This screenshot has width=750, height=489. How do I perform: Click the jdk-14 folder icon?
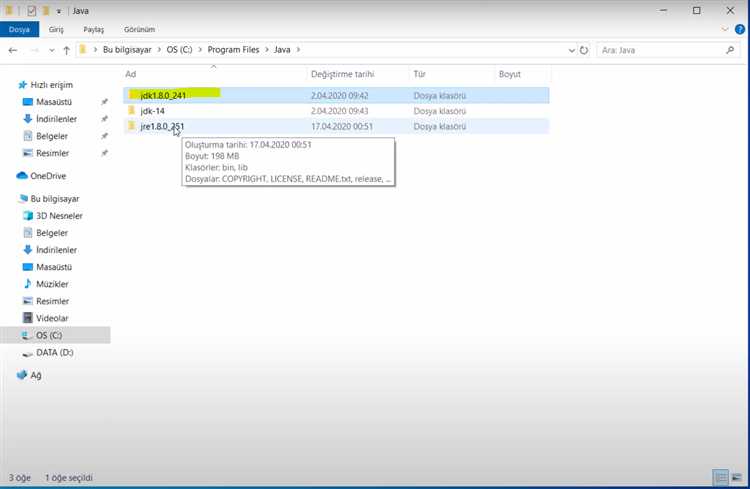point(131,110)
